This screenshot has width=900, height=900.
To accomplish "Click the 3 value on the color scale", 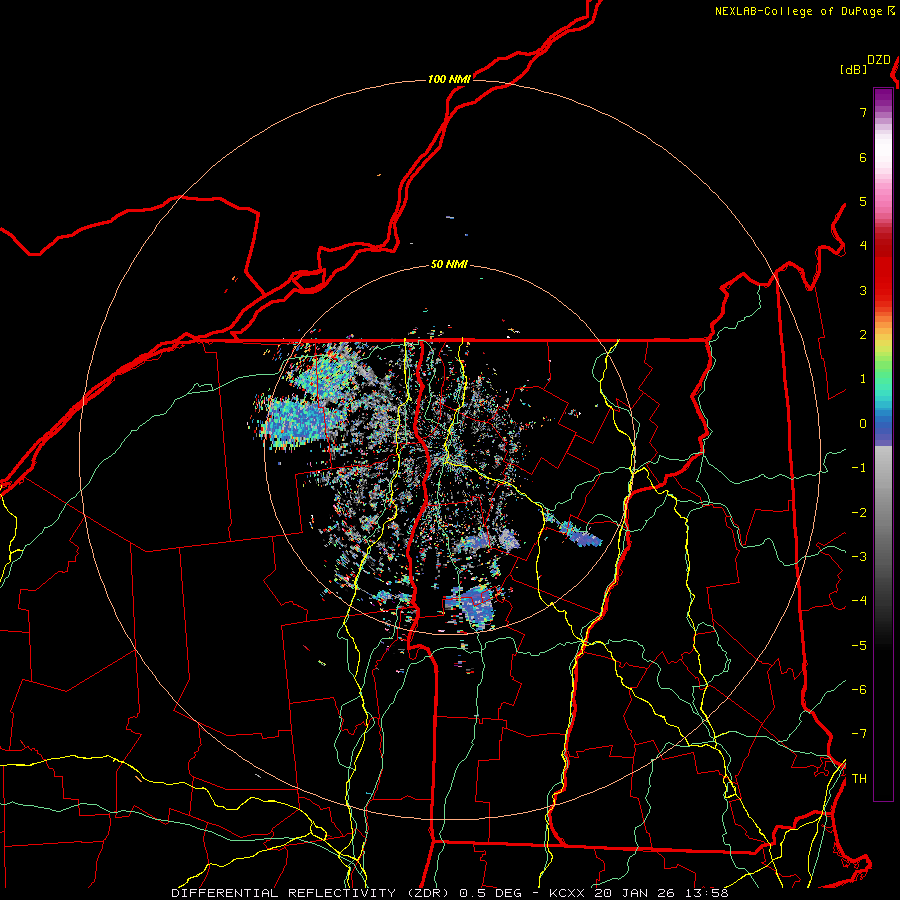I will point(863,290).
